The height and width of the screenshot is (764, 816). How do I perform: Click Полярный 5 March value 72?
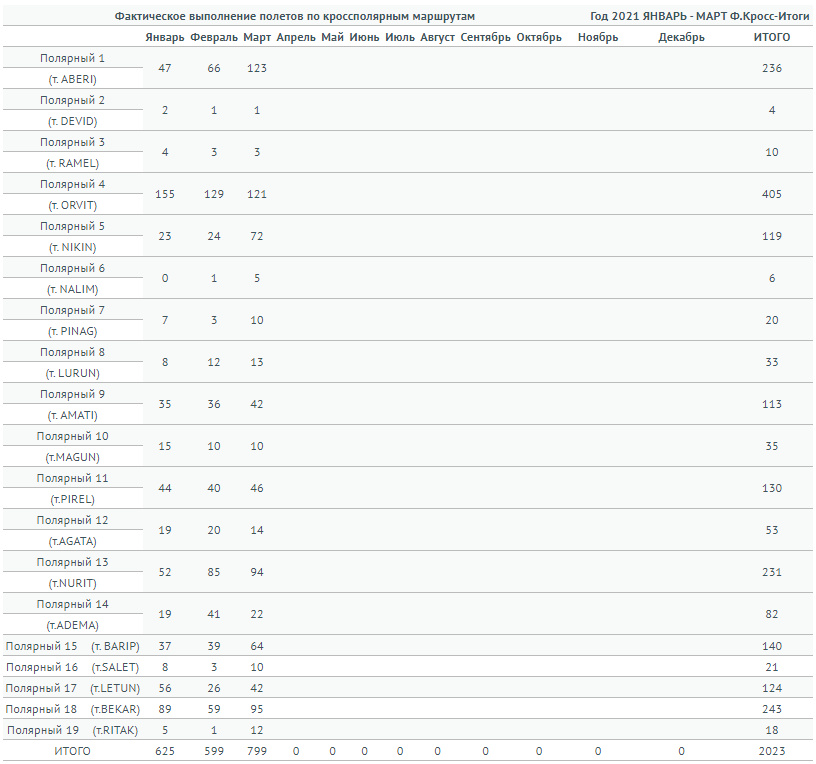(x=257, y=237)
